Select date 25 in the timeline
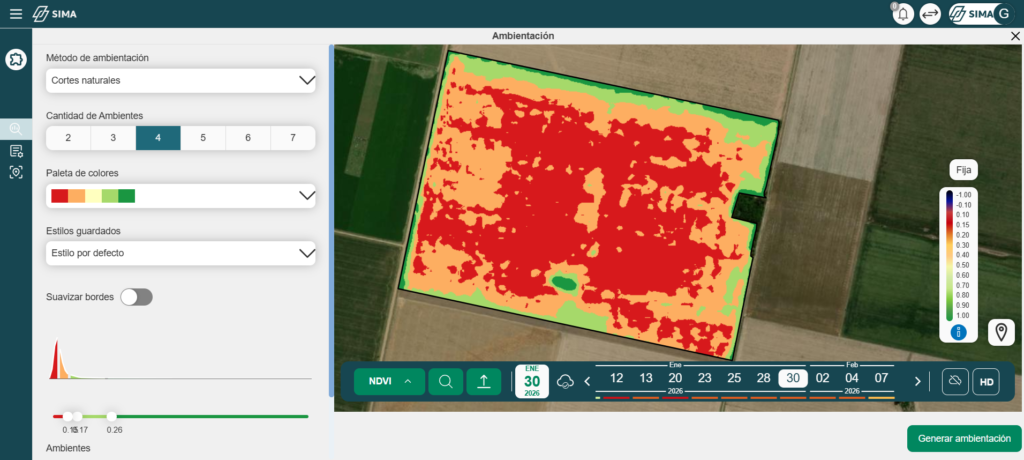Image resolution: width=1024 pixels, height=460 pixels. 734,378
